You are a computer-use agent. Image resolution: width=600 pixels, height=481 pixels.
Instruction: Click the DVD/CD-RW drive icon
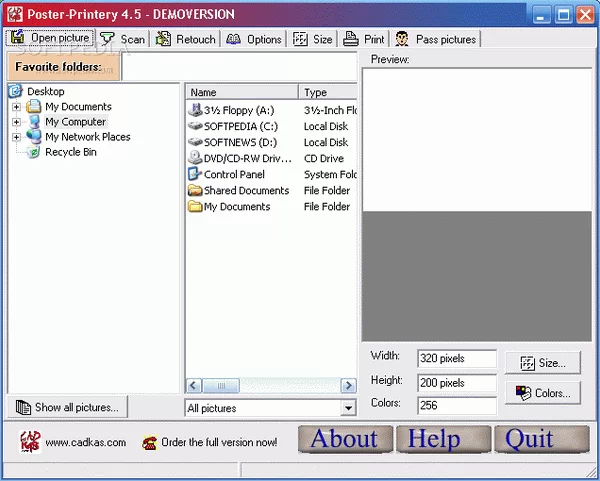(195, 158)
